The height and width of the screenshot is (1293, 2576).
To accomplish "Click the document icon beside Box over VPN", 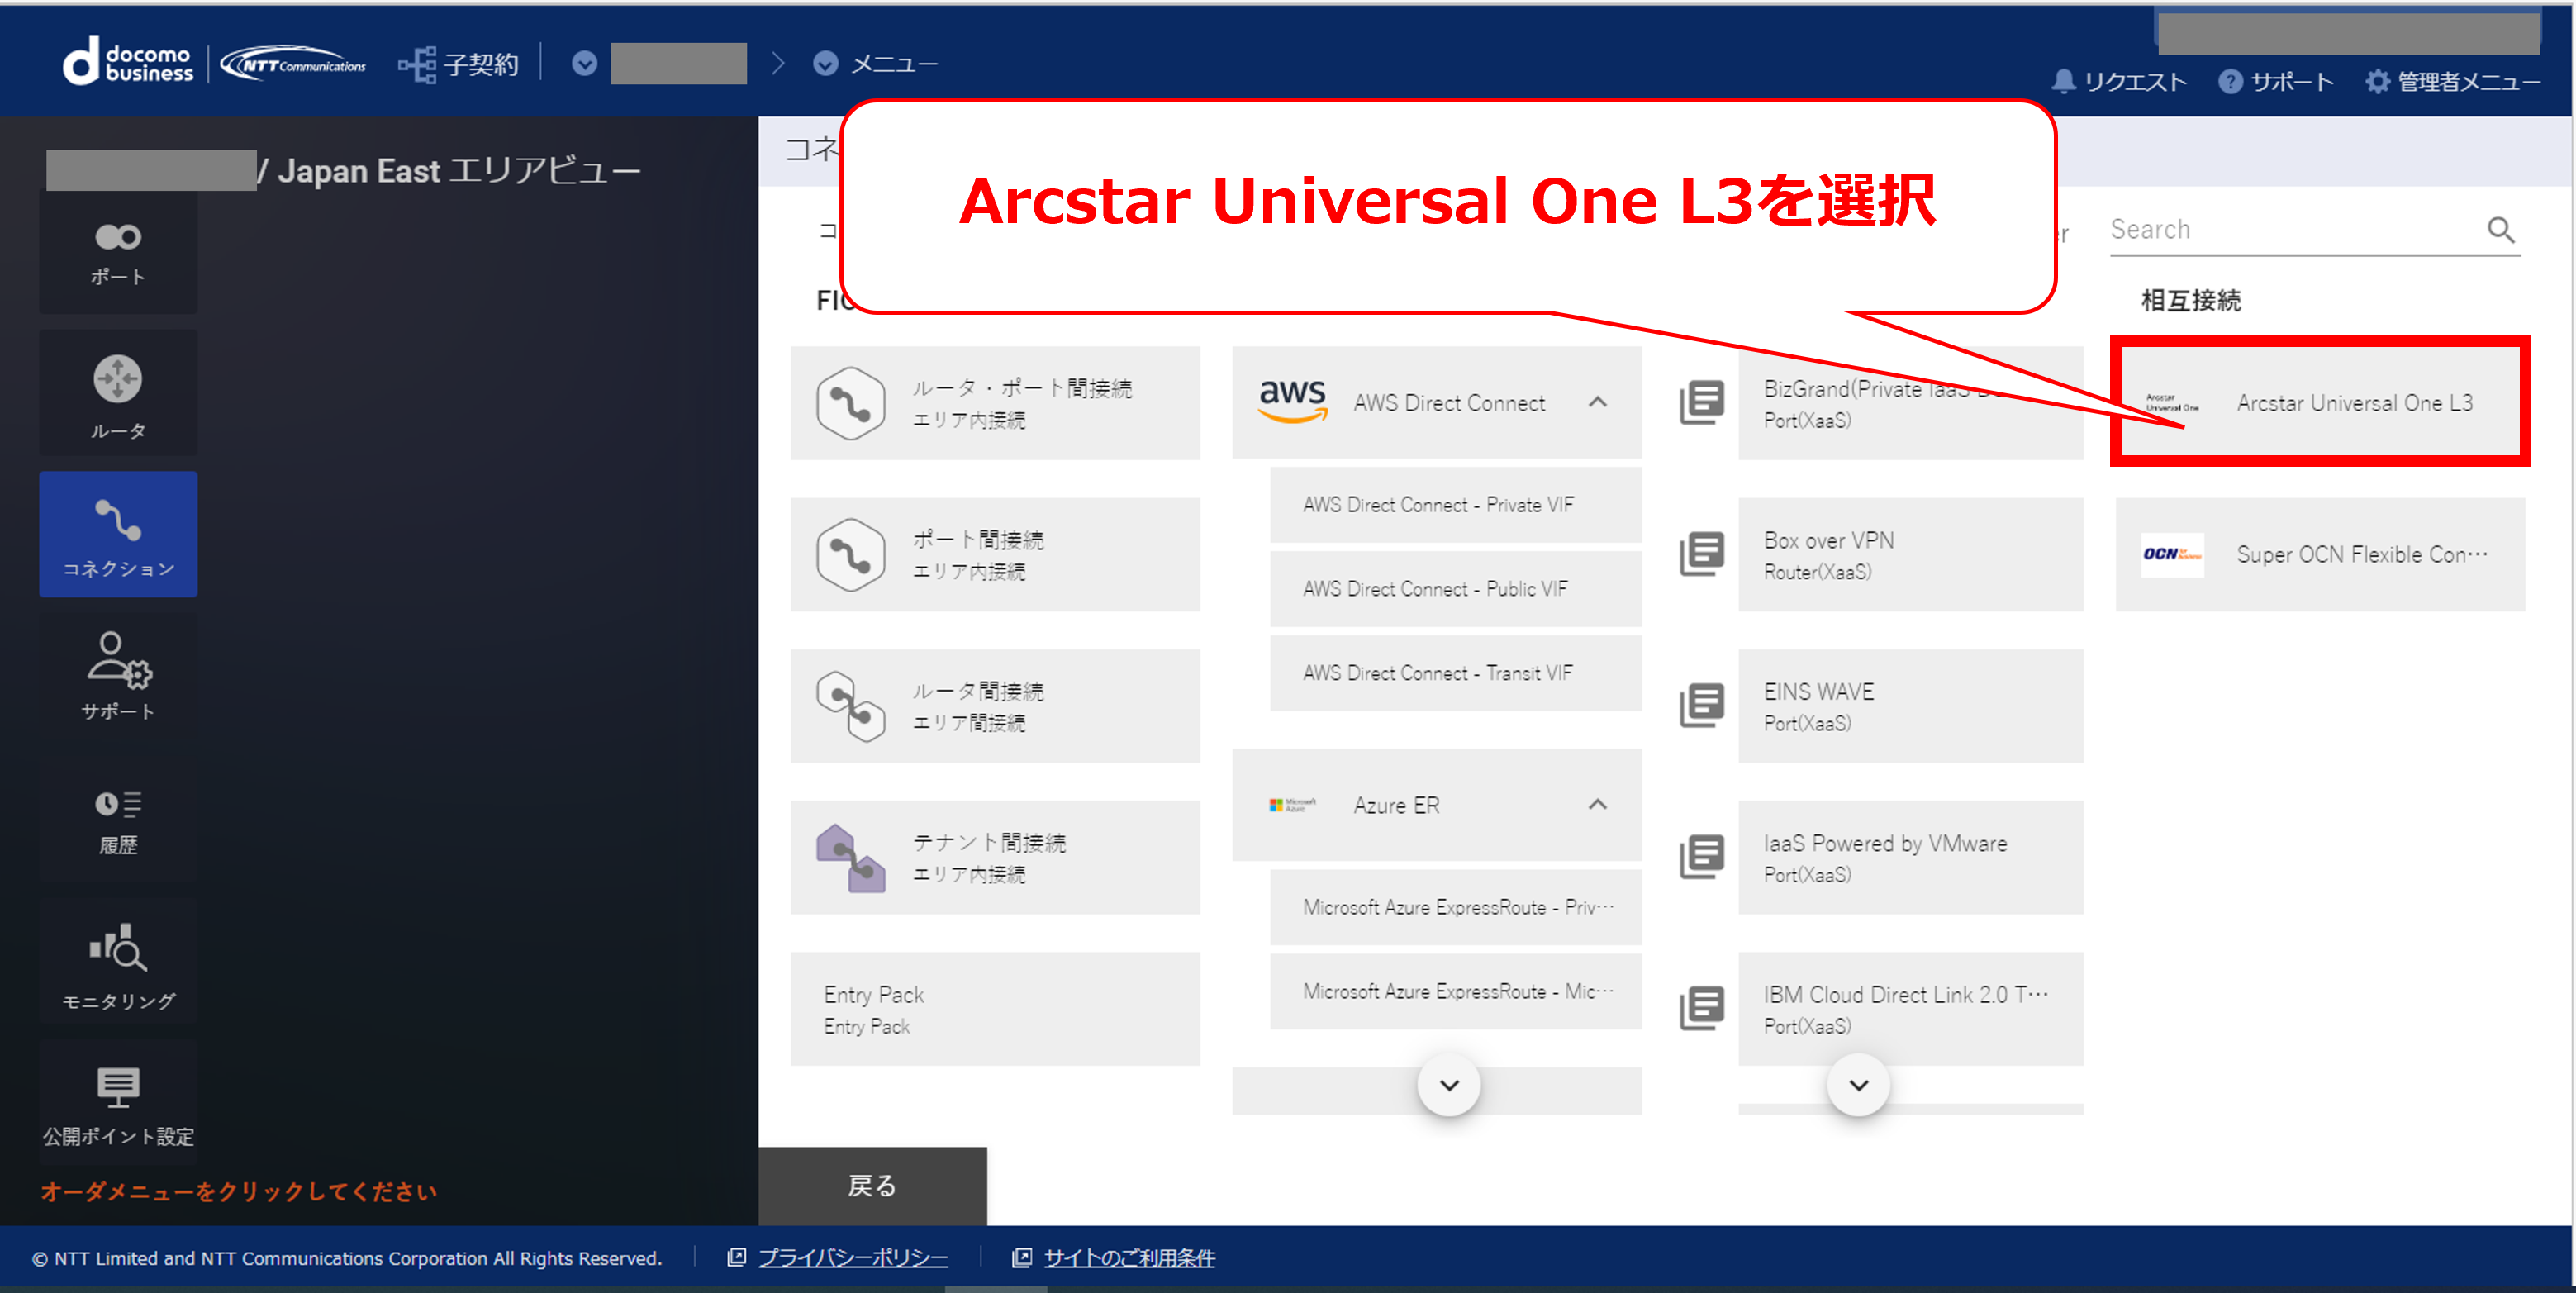I will click(x=1702, y=555).
